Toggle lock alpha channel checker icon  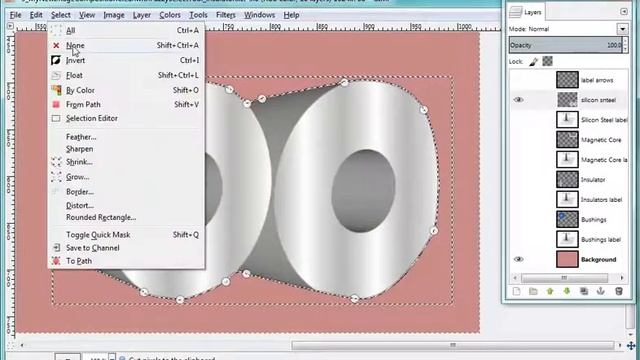pos(547,61)
